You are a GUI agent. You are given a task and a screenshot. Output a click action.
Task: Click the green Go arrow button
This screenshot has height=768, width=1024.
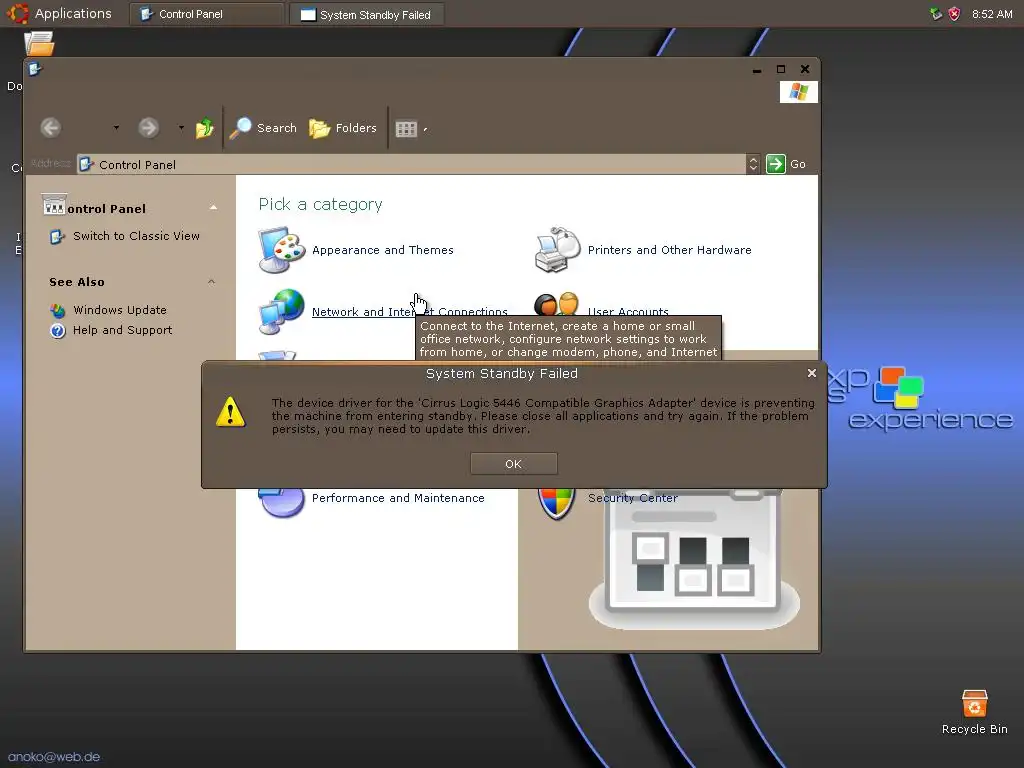click(776, 164)
